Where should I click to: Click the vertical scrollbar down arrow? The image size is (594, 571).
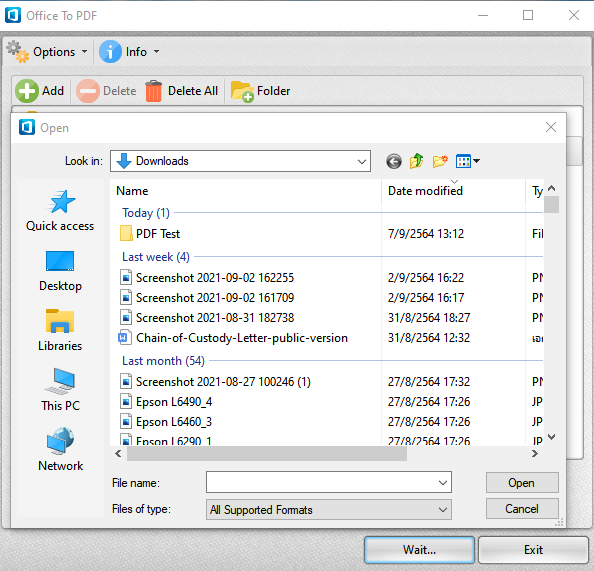point(552,437)
